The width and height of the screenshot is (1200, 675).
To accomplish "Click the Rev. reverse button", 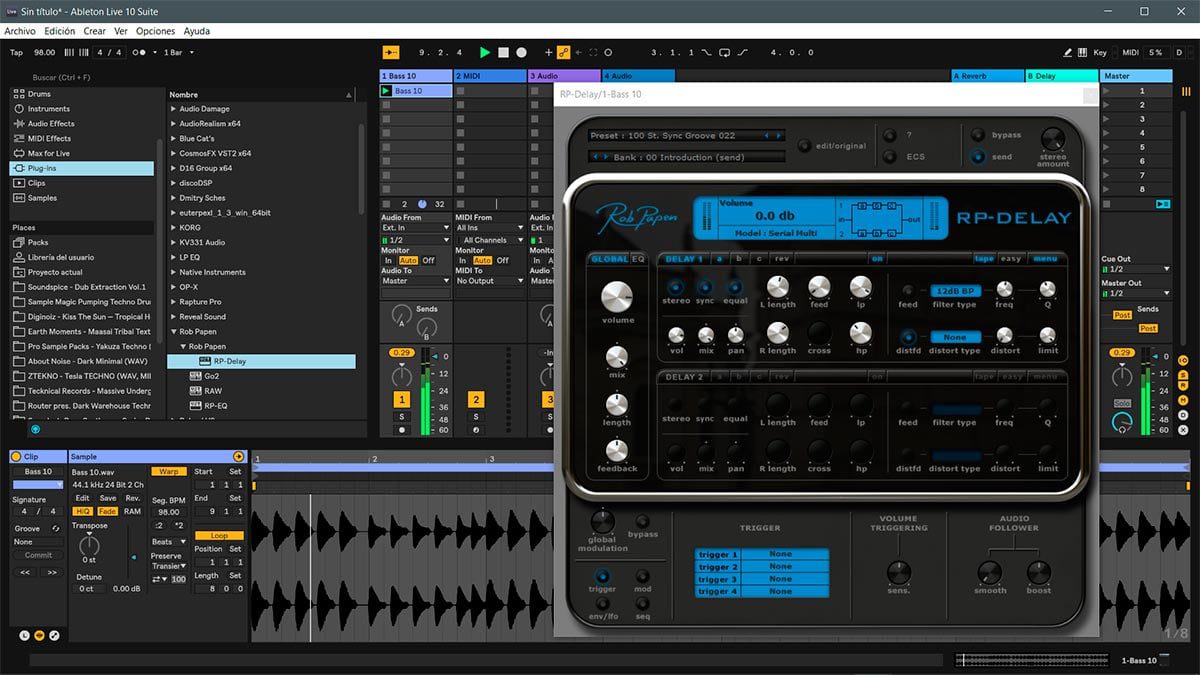I will pyautogui.click(x=132, y=498).
